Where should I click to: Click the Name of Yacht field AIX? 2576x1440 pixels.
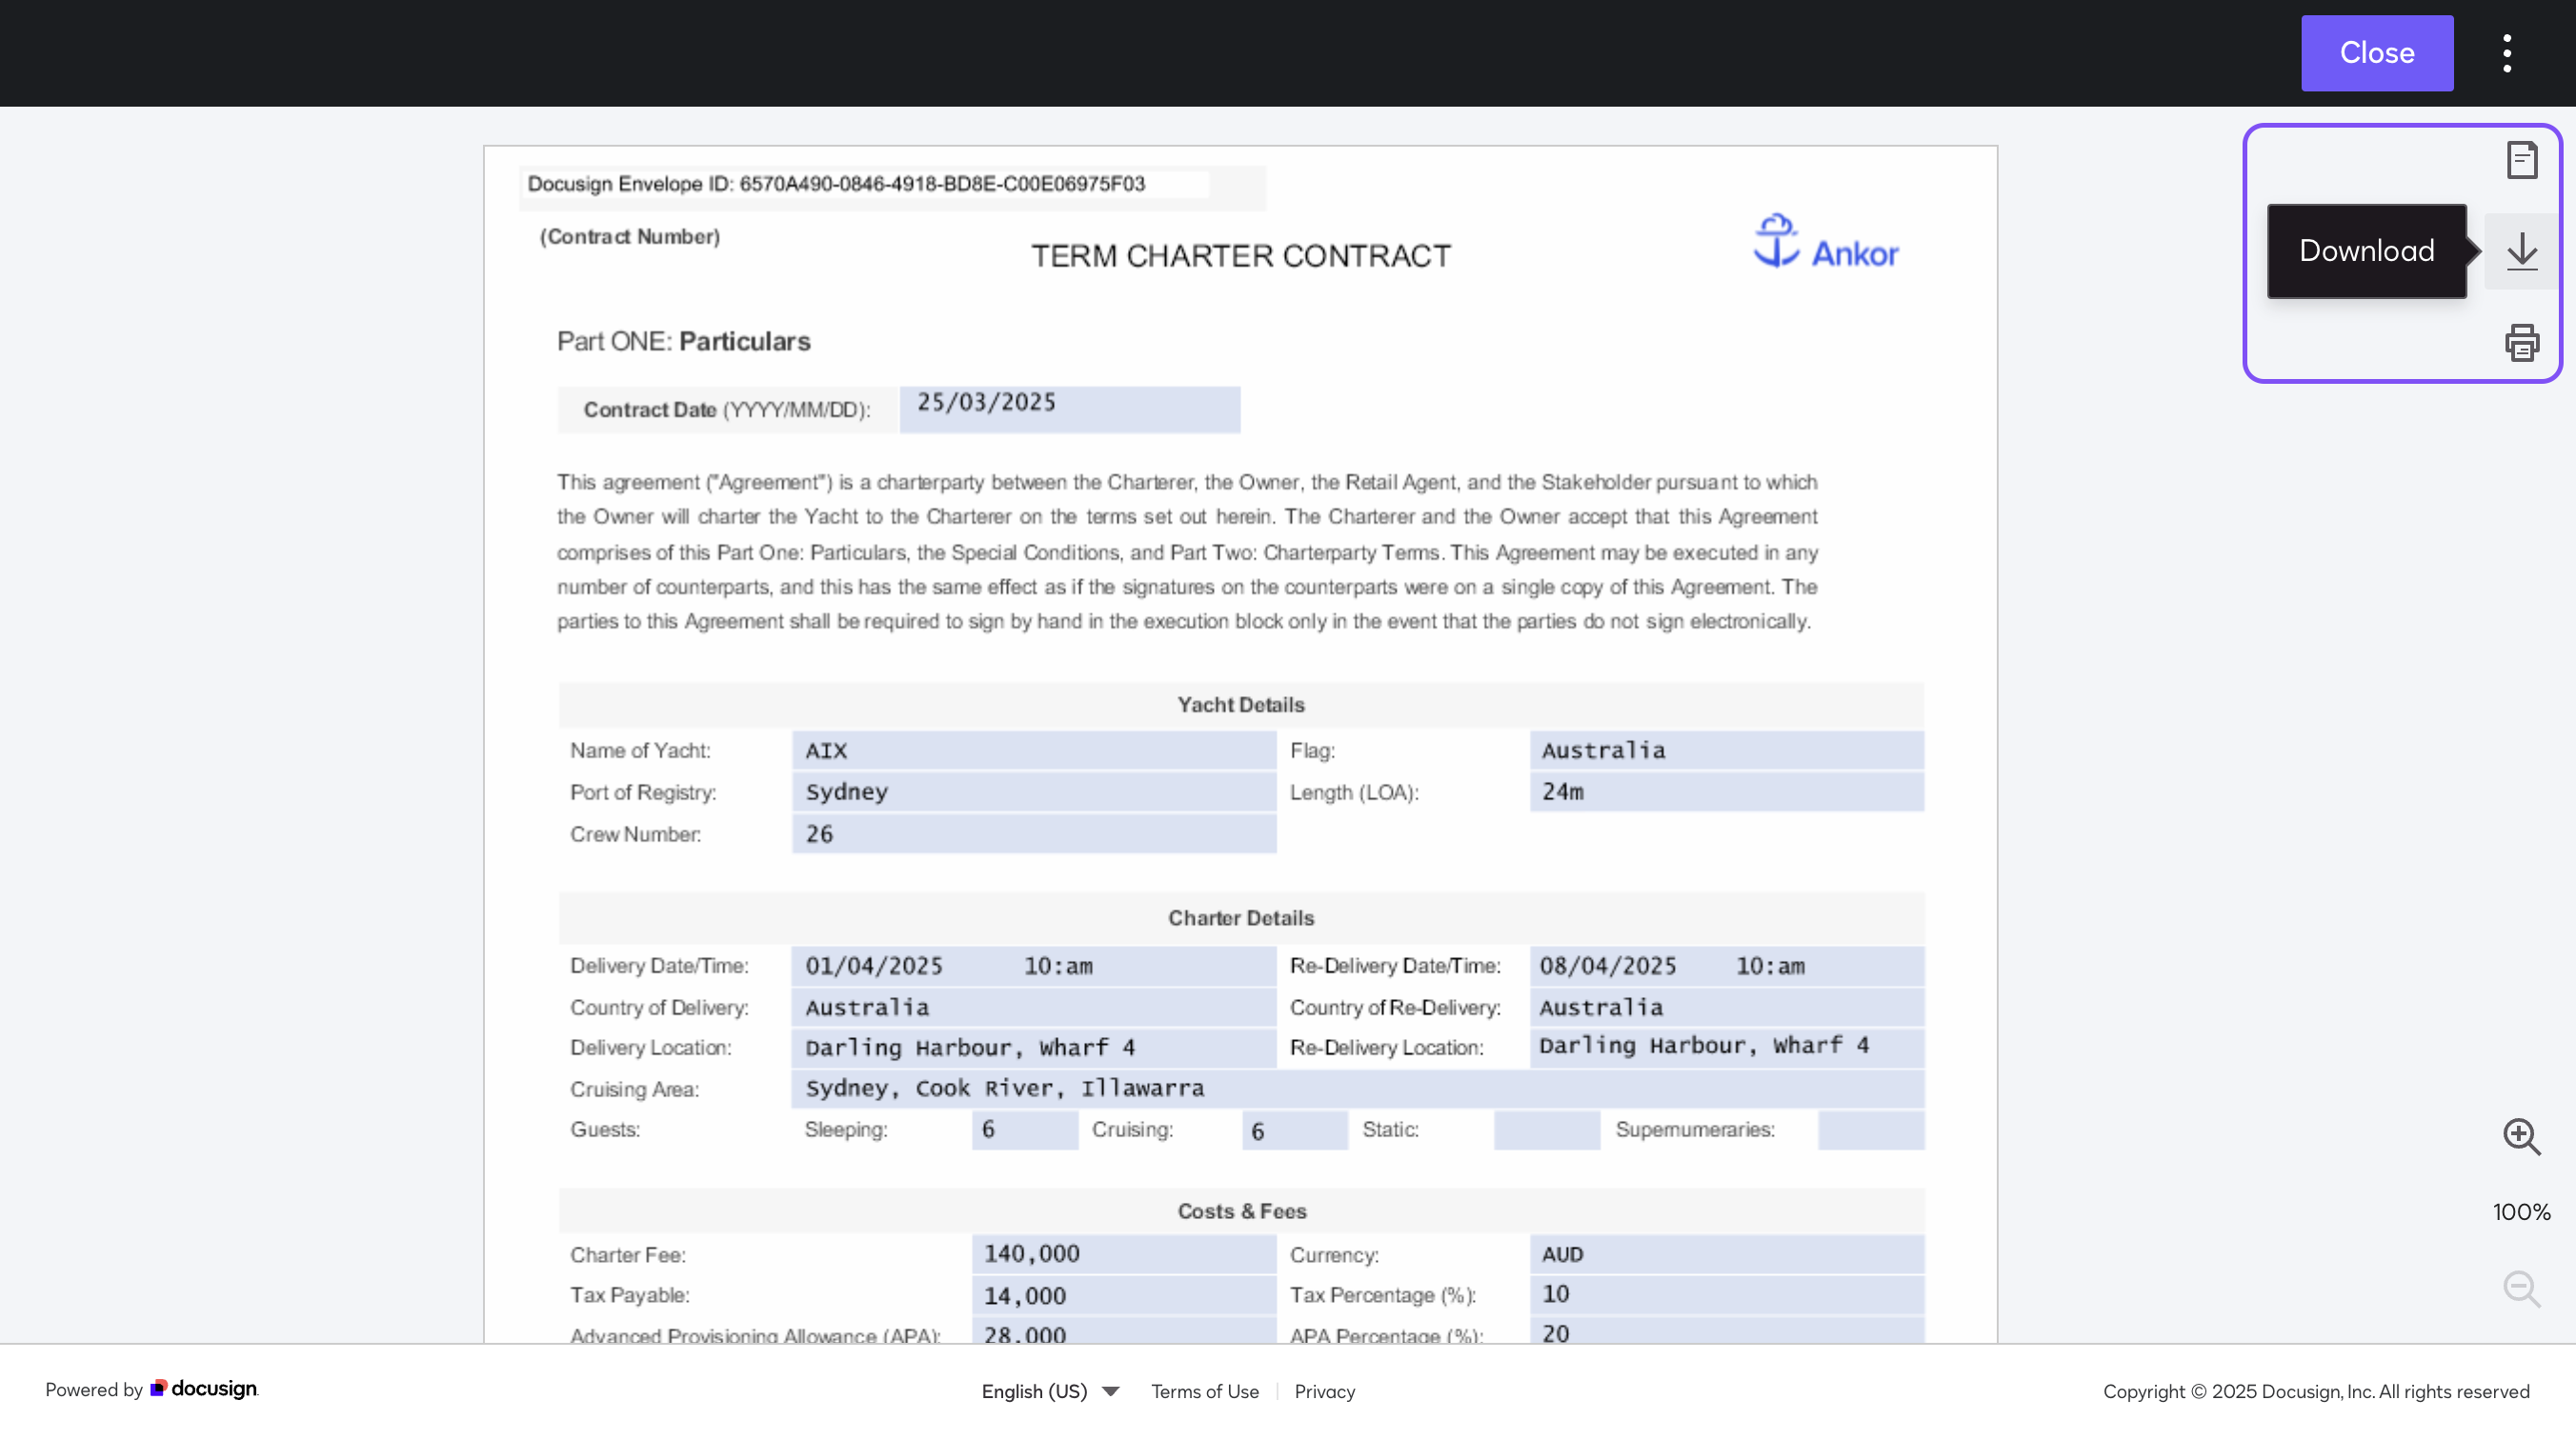[x=1033, y=750]
